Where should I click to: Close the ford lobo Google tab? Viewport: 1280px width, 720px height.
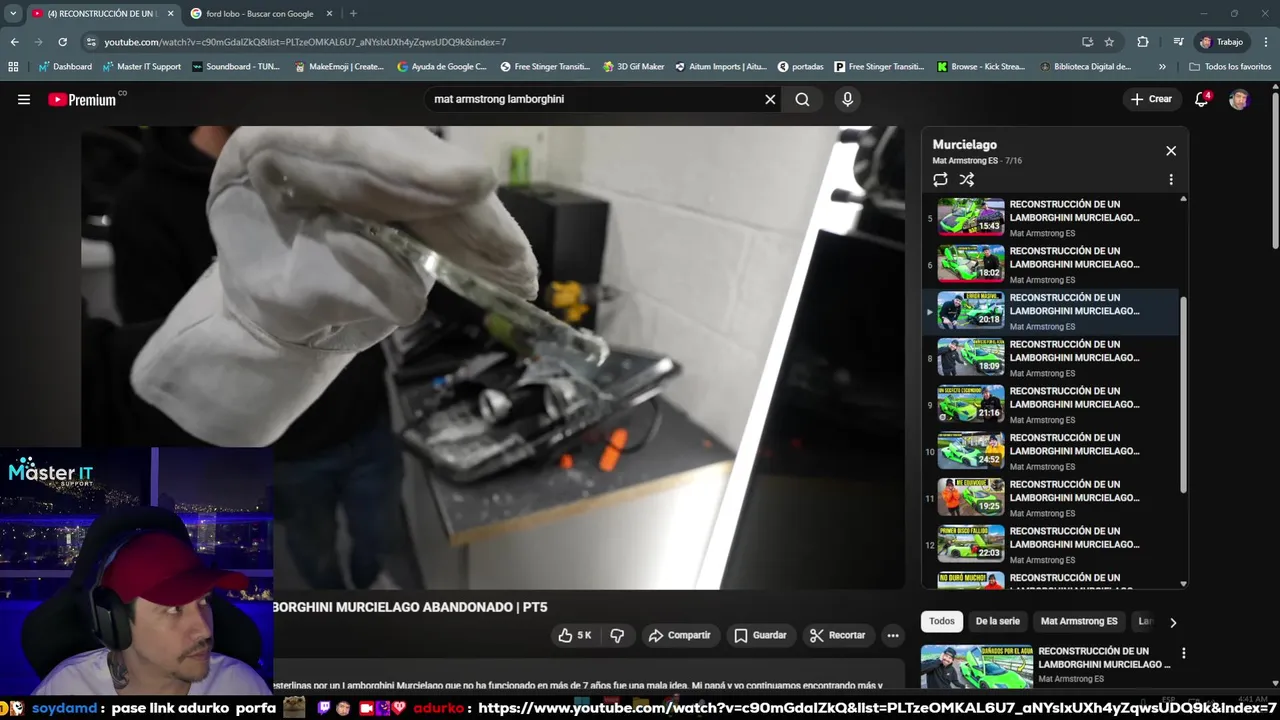(x=329, y=13)
